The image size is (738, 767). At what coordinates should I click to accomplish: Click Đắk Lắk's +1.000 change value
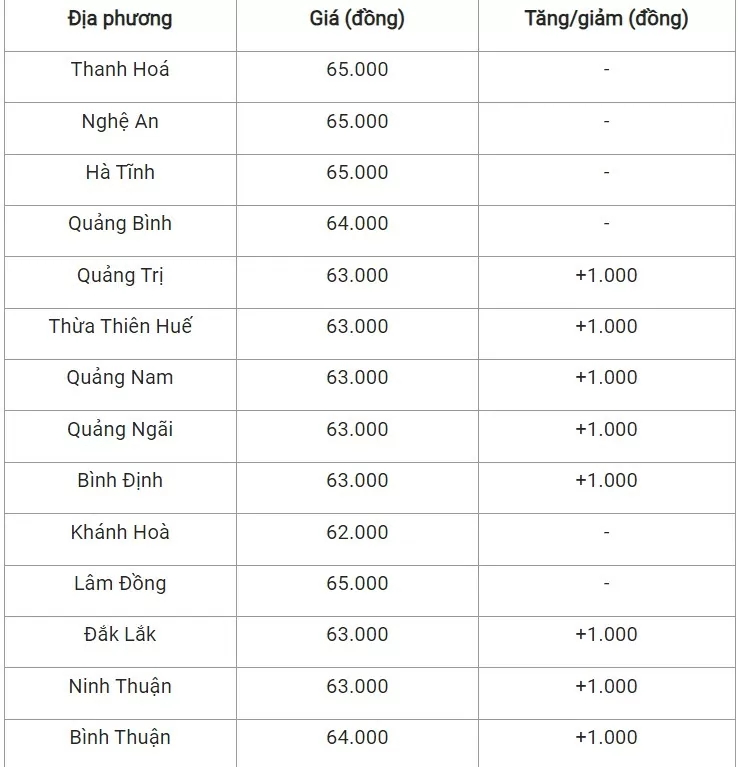pos(606,635)
